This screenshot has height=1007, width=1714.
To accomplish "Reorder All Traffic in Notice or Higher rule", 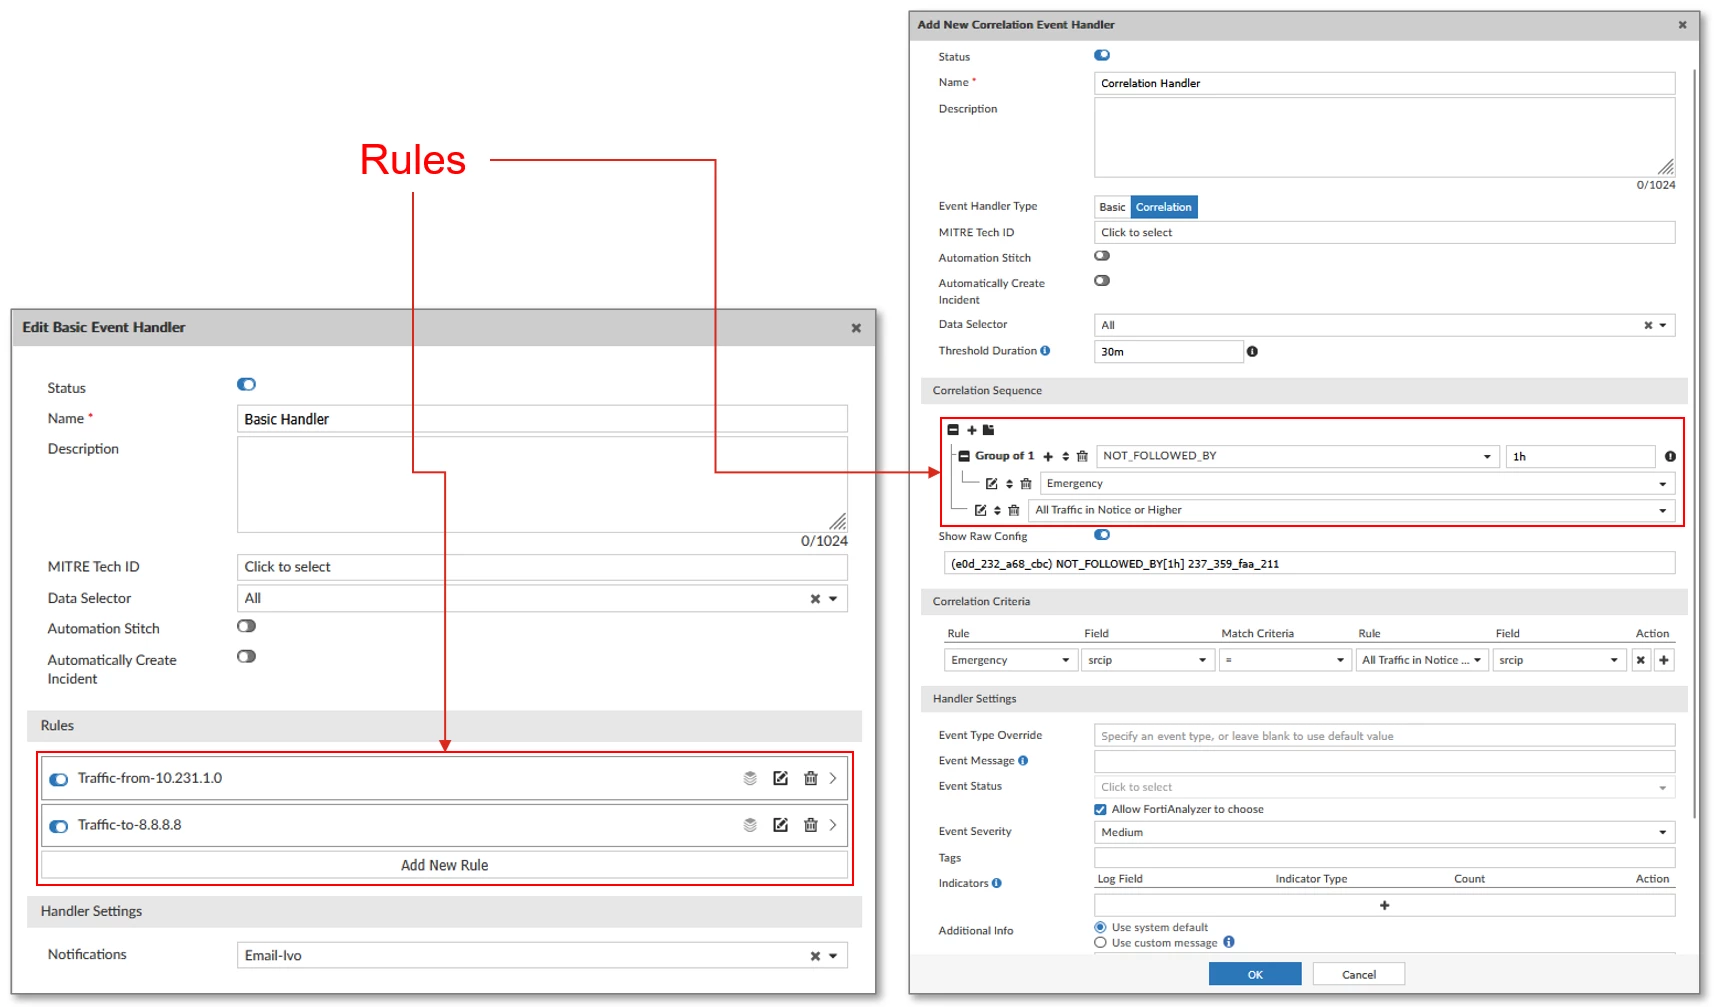I will pos(997,510).
